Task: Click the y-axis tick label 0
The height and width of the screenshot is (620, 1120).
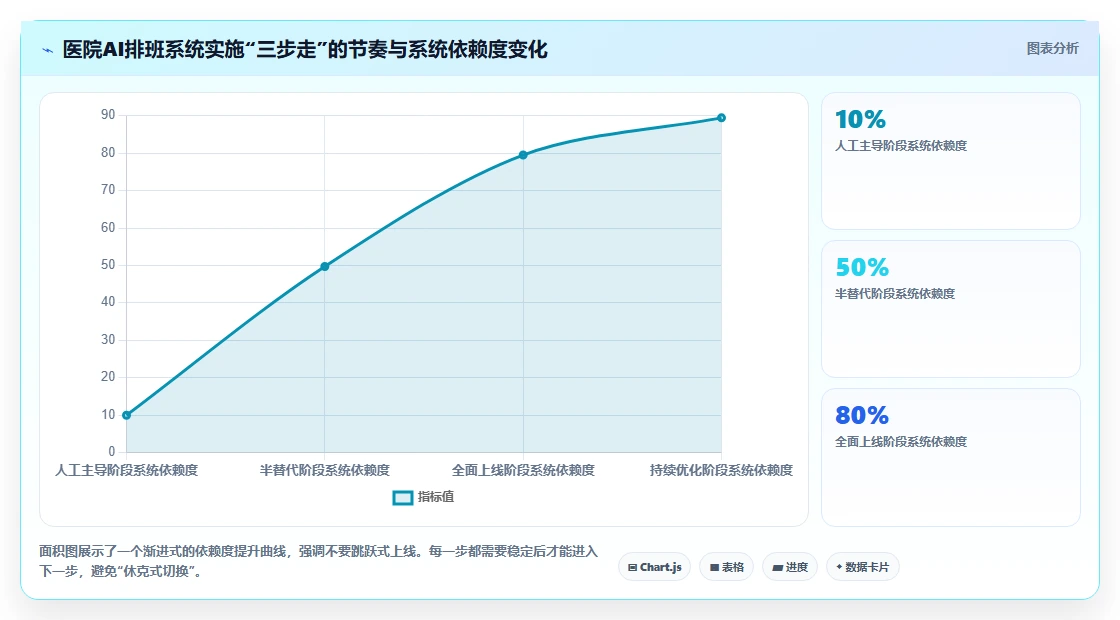Action: (111, 451)
